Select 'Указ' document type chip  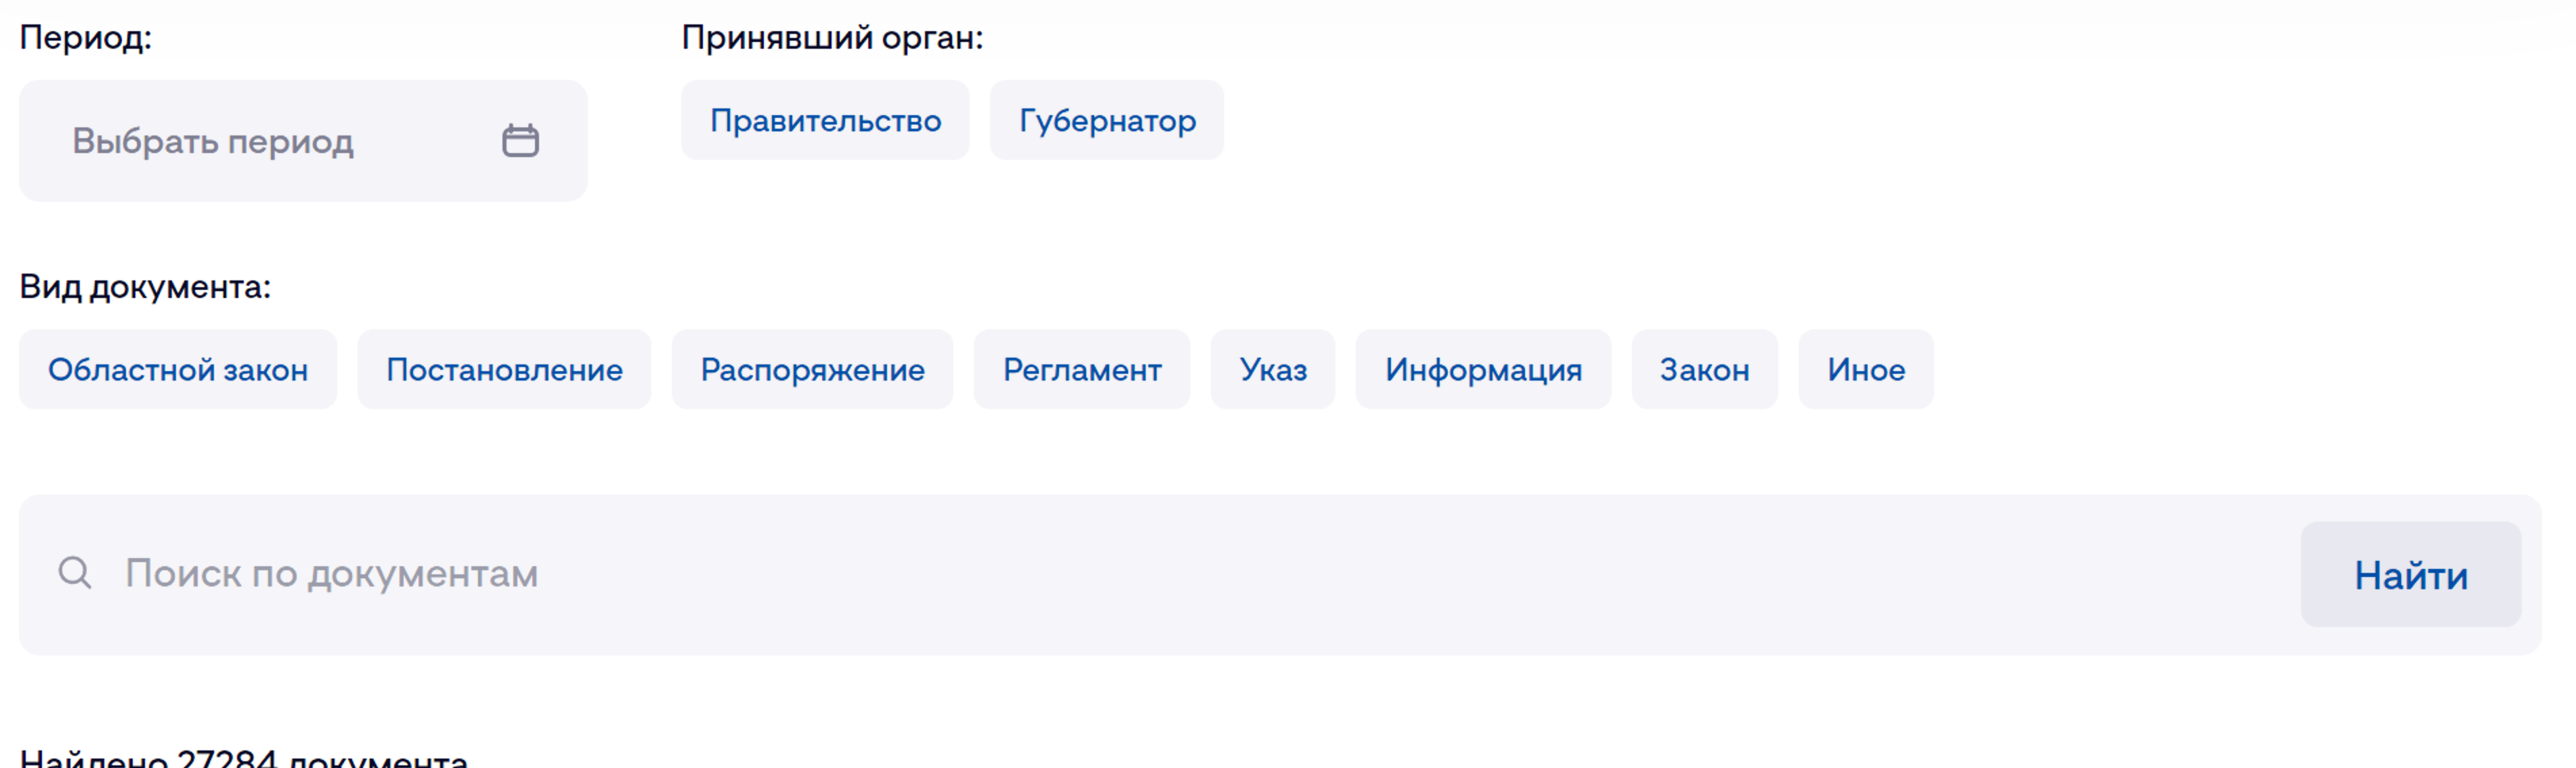(x=1272, y=370)
